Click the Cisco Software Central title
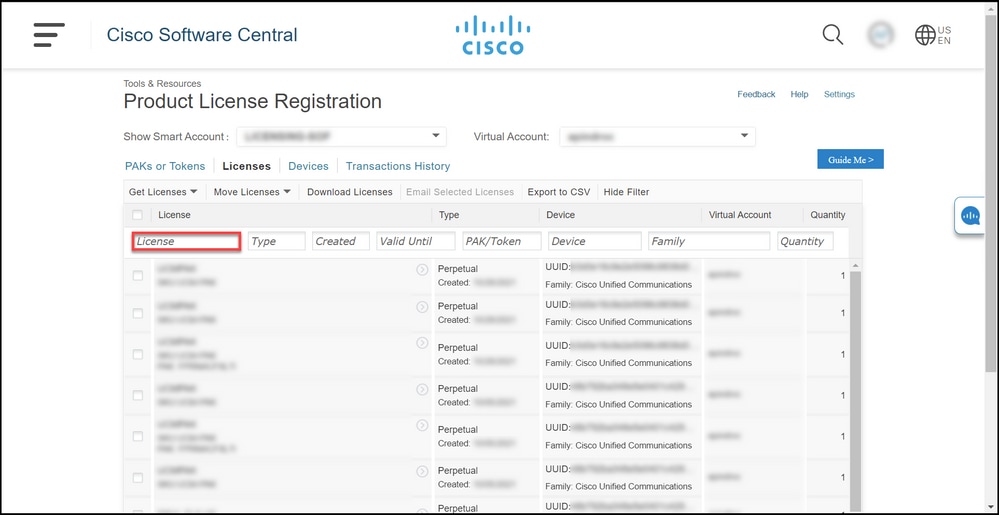Screen dimensions: 999x515 [202, 34]
